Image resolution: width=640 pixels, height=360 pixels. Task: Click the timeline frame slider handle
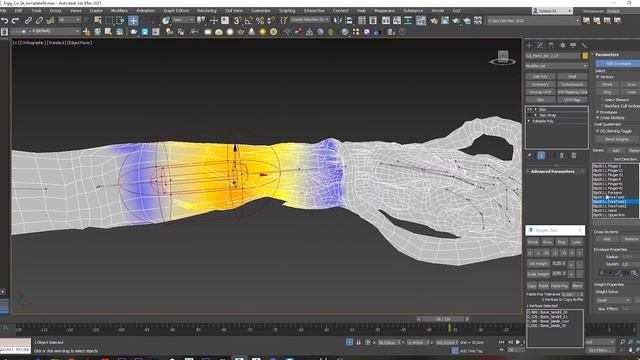[443, 319]
